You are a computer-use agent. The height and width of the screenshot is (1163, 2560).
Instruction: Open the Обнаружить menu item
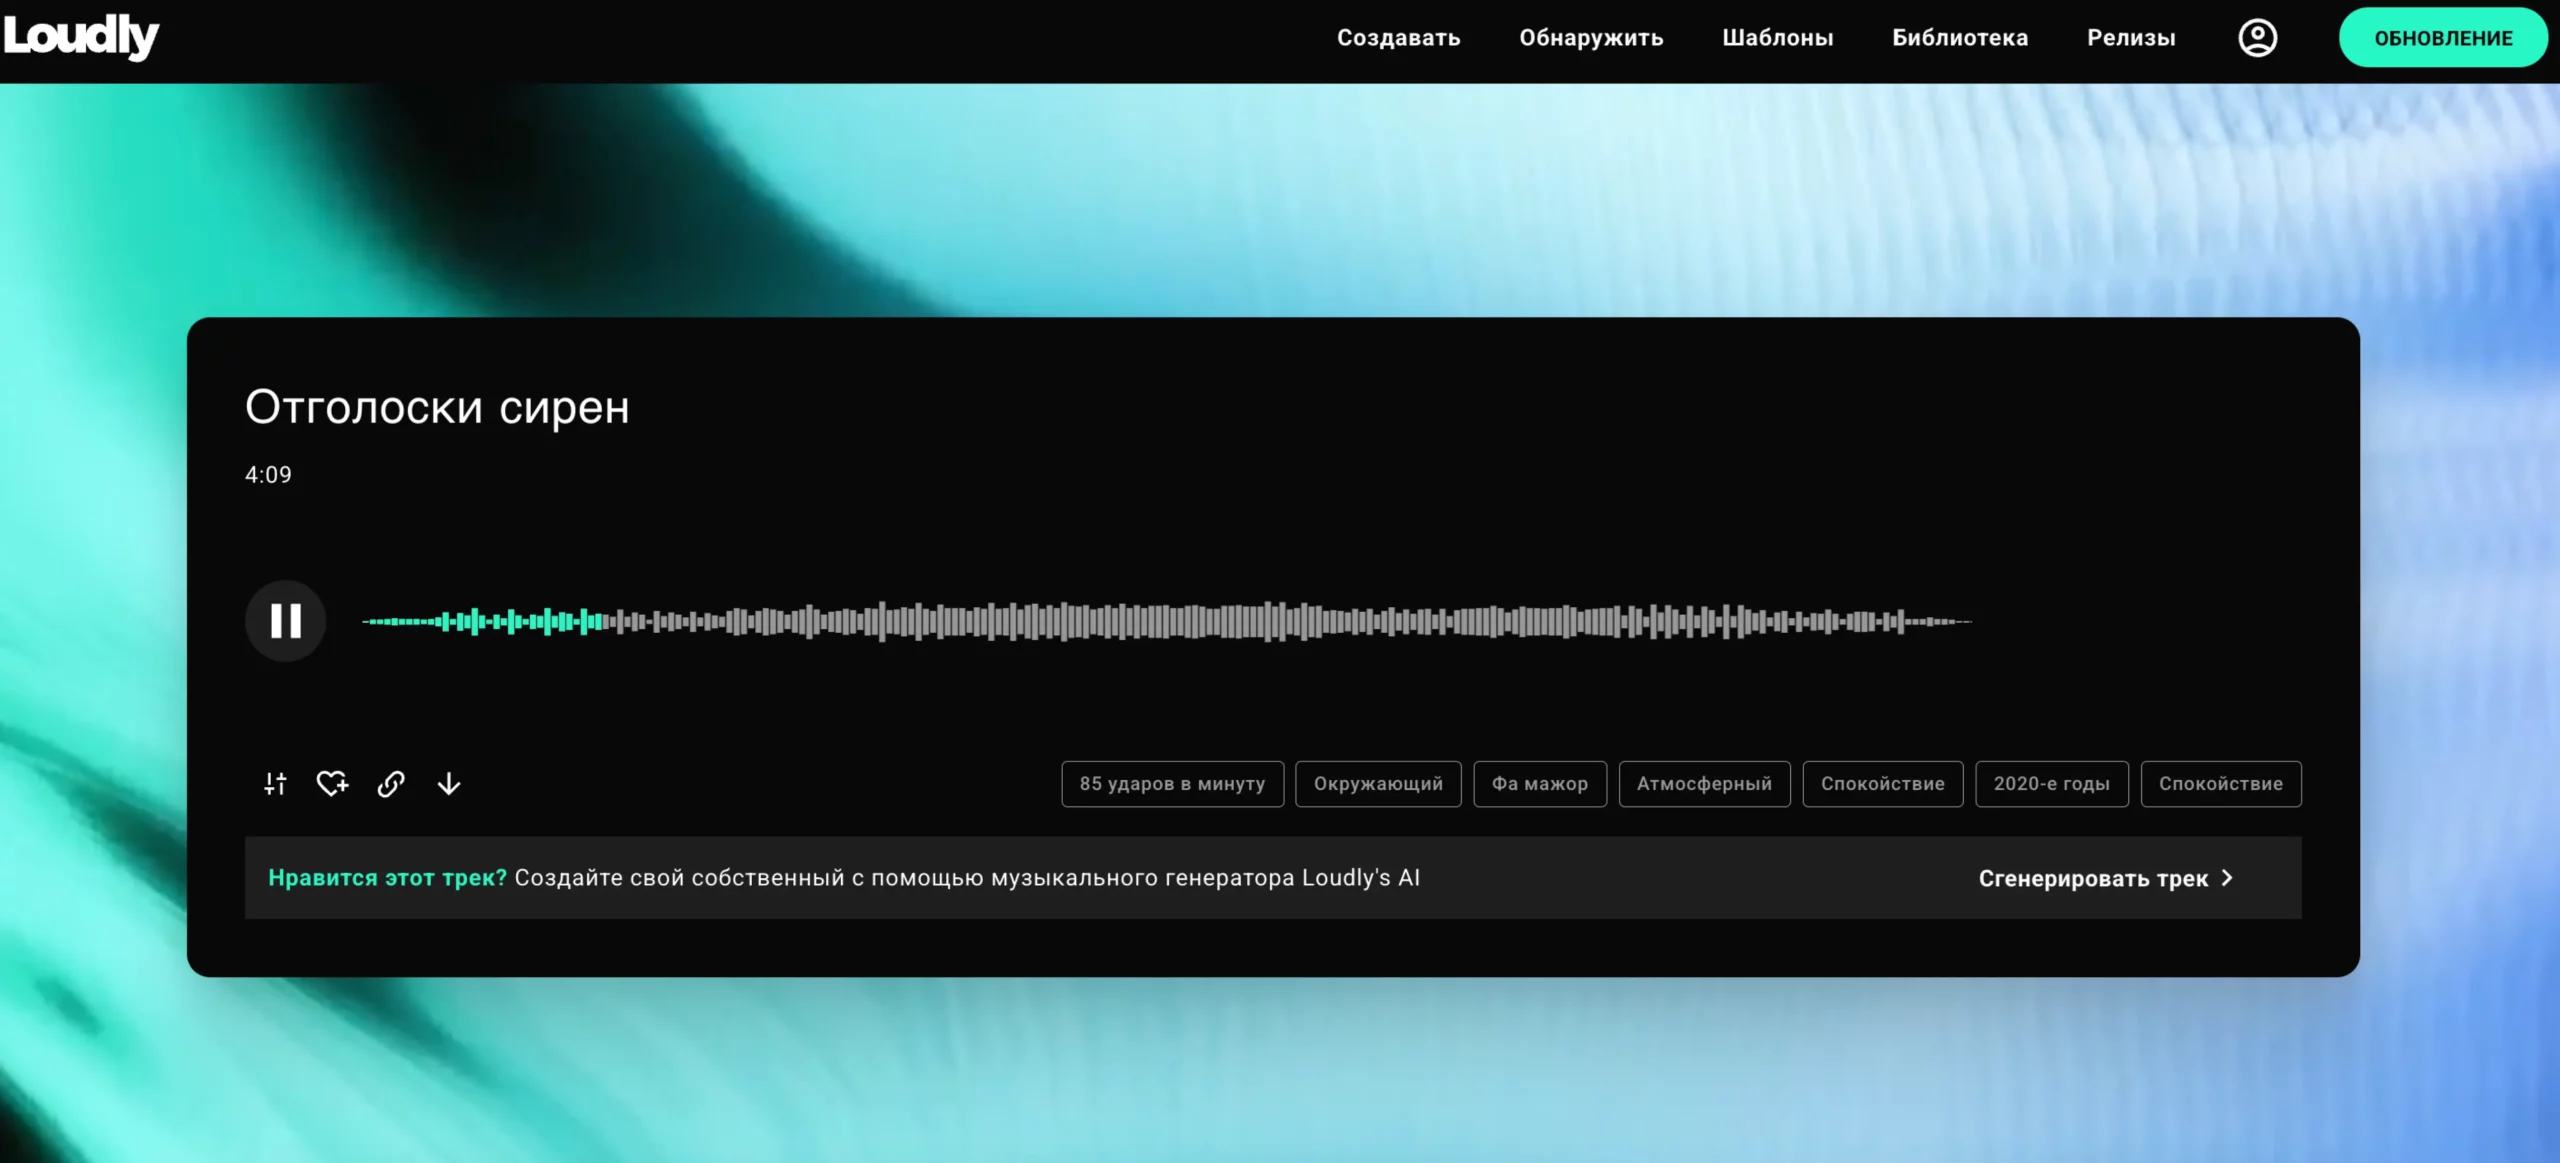[1591, 38]
